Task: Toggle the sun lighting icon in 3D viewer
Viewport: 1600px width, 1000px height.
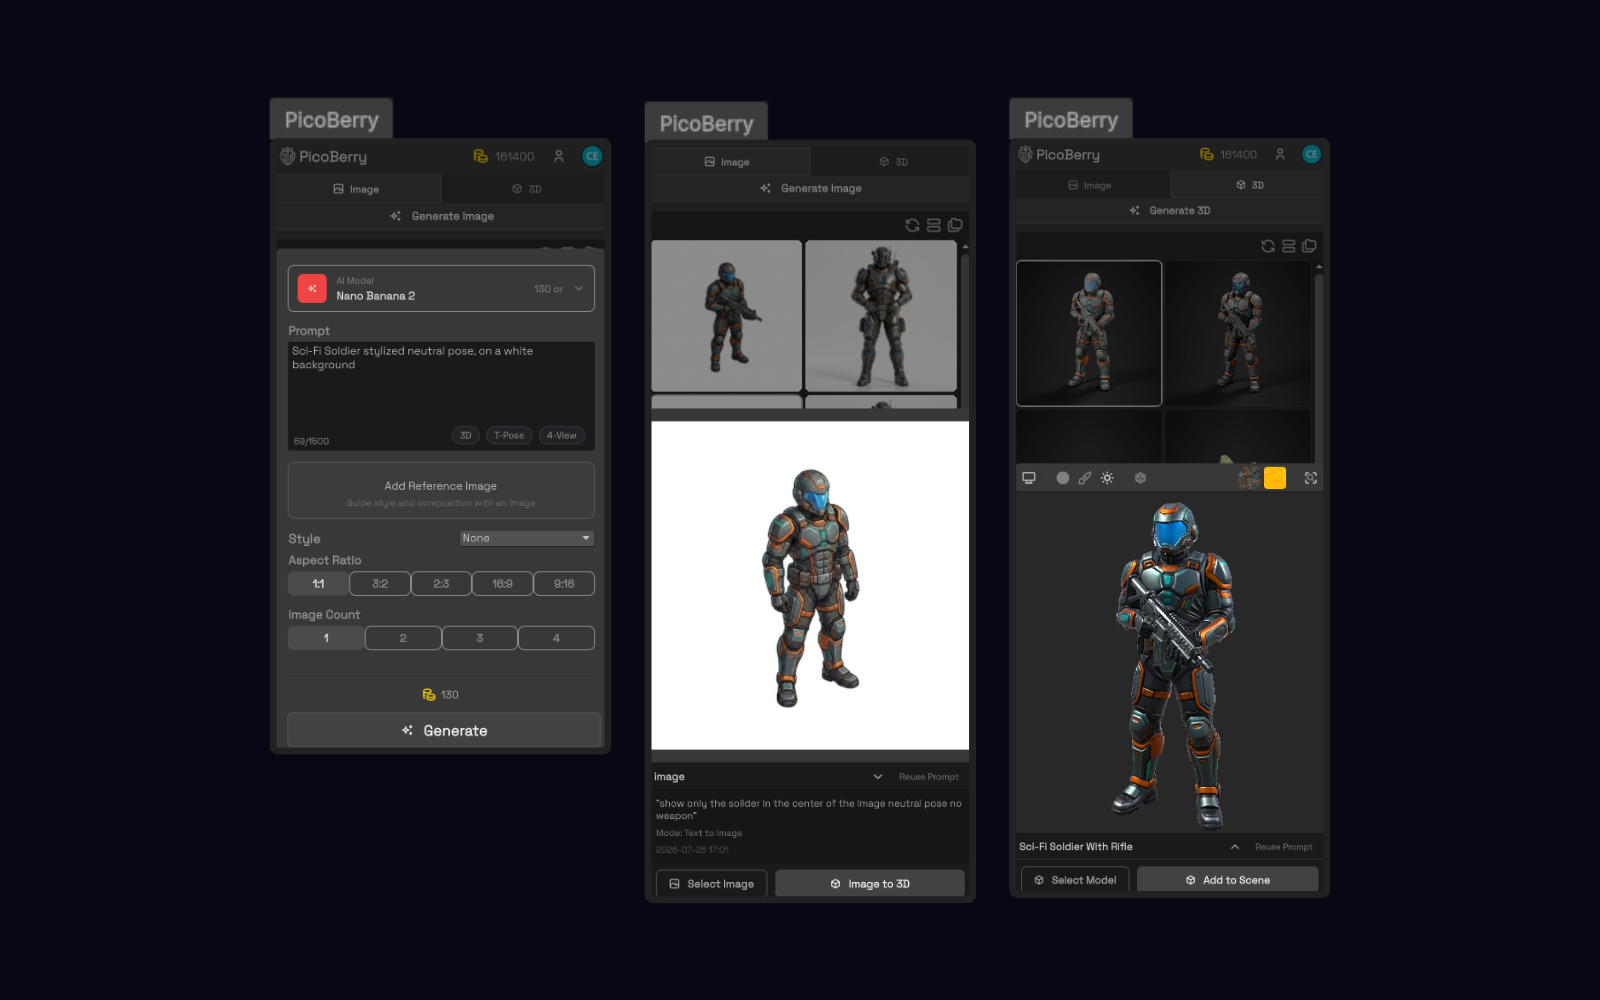Action: (x=1107, y=478)
